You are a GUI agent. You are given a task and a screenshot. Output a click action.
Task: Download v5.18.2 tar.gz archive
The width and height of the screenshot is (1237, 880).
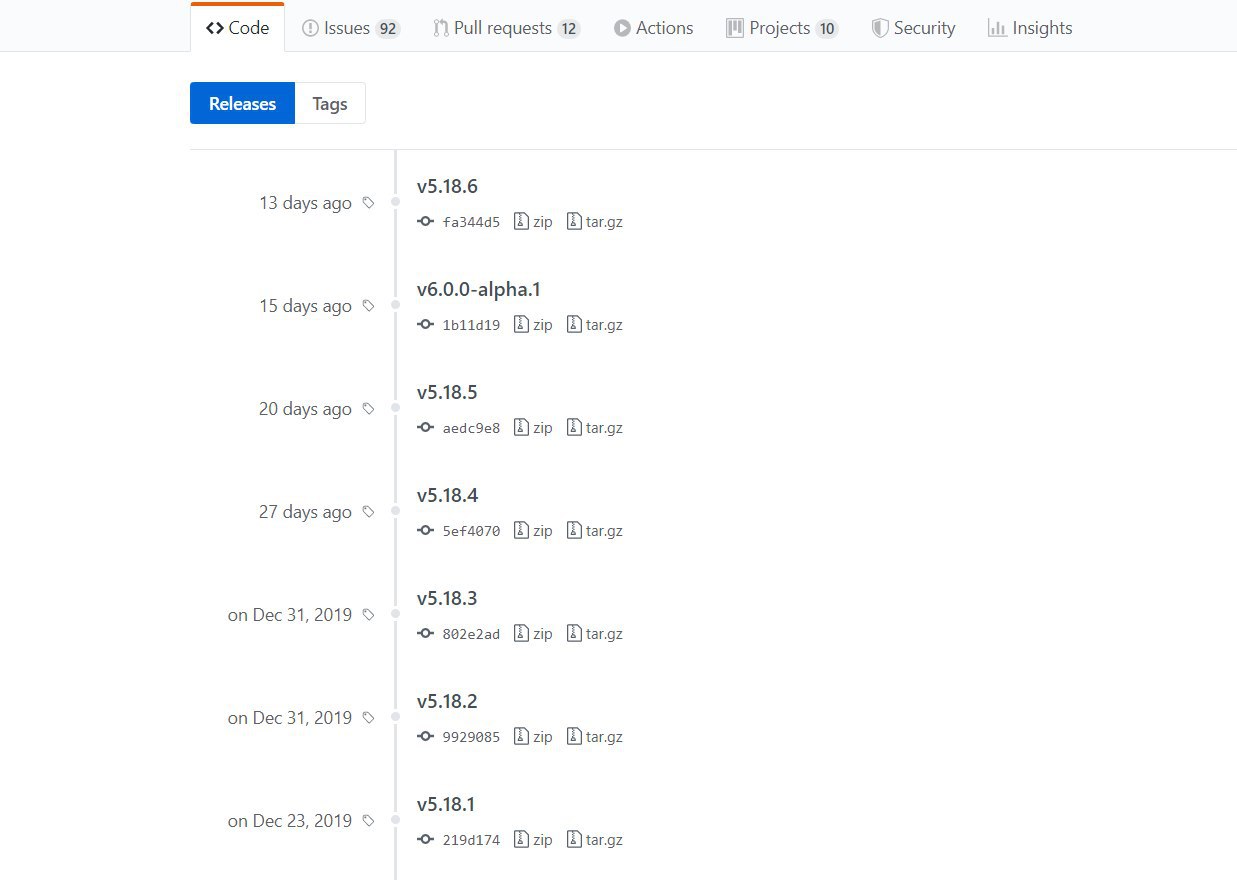click(595, 737)
